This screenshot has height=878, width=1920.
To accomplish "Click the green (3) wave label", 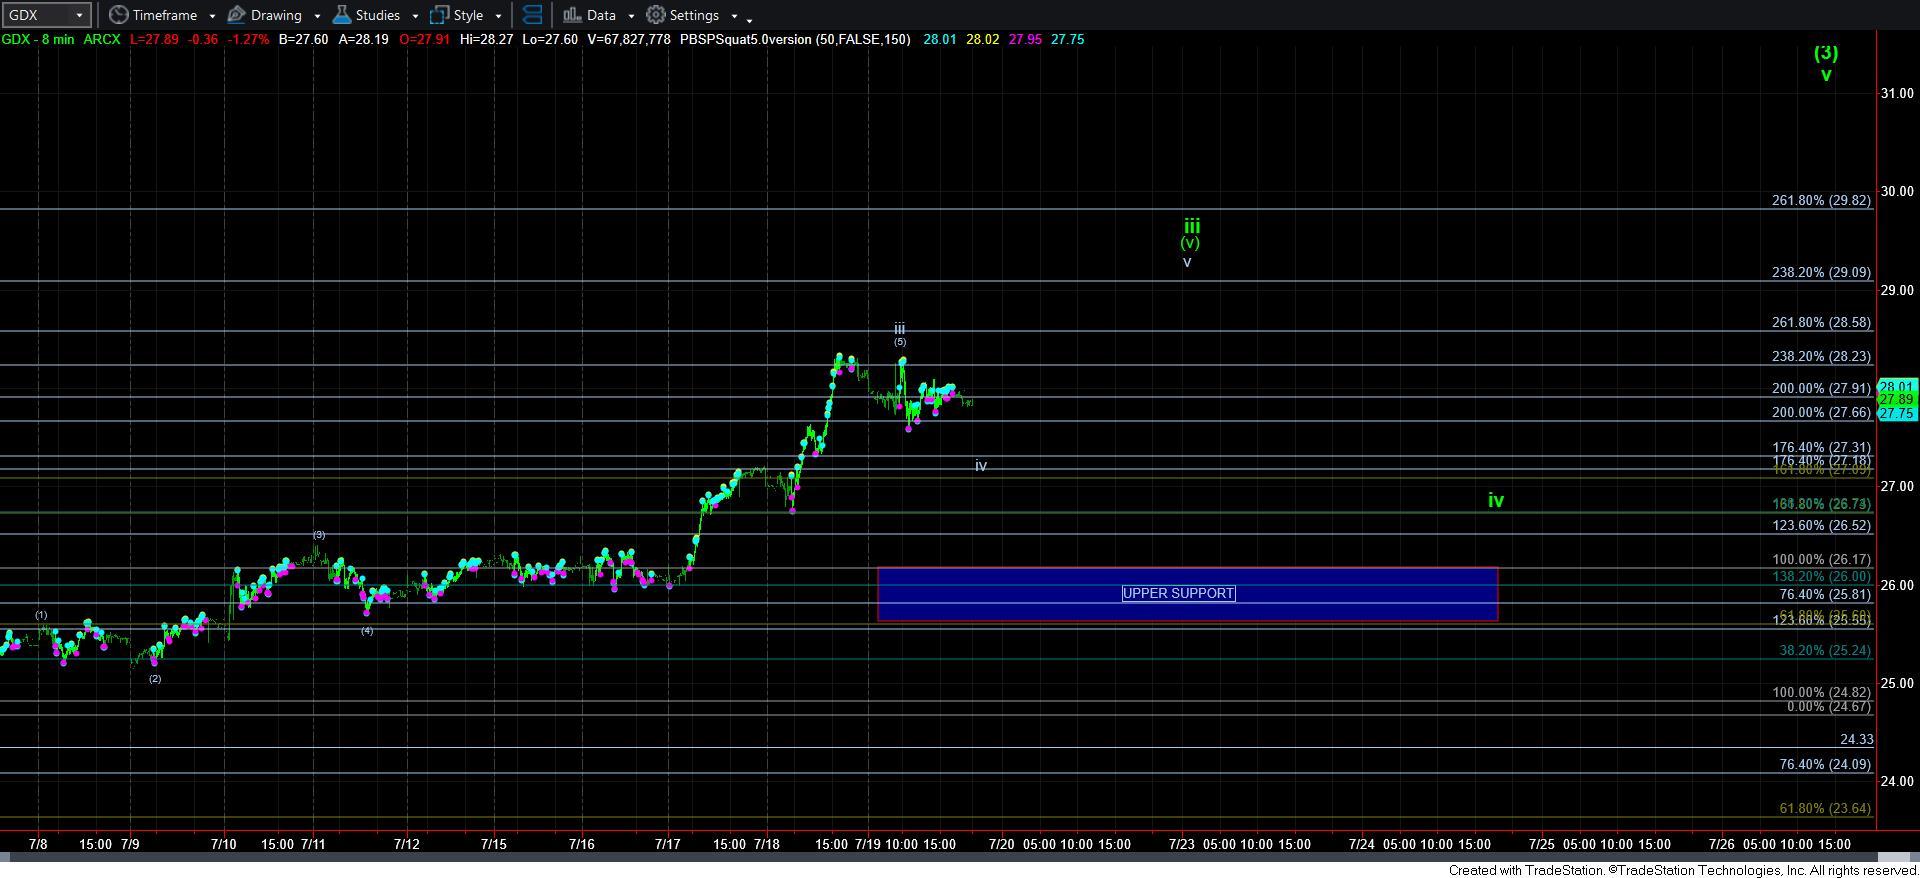I will (x=1826, y=53).
